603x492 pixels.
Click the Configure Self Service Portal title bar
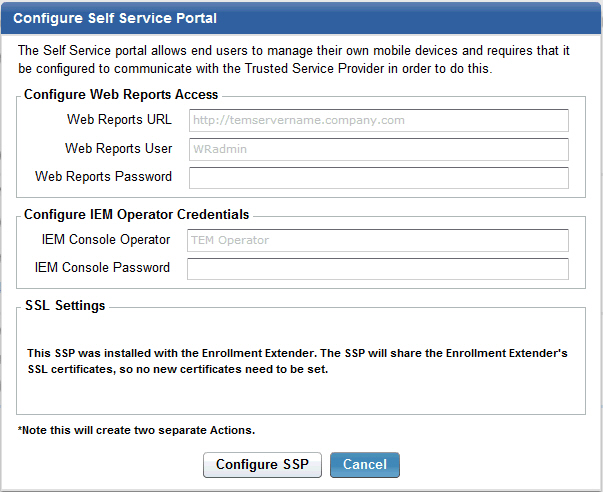coord(301,18)
